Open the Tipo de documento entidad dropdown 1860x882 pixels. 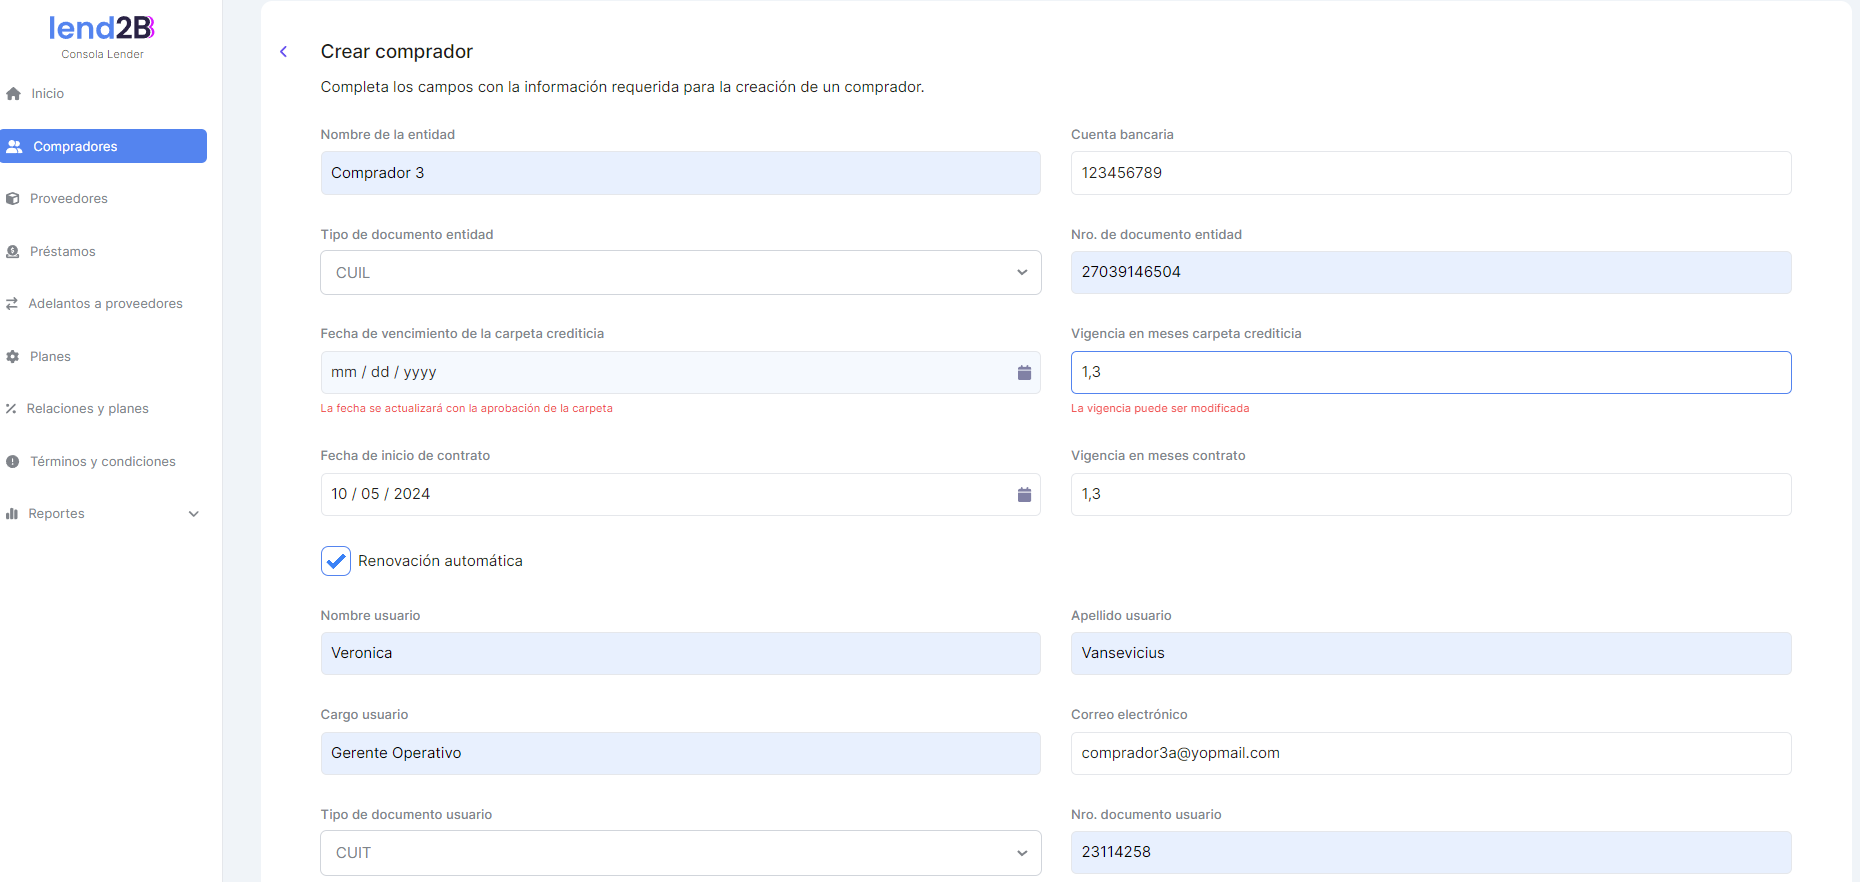pos(680,273)
